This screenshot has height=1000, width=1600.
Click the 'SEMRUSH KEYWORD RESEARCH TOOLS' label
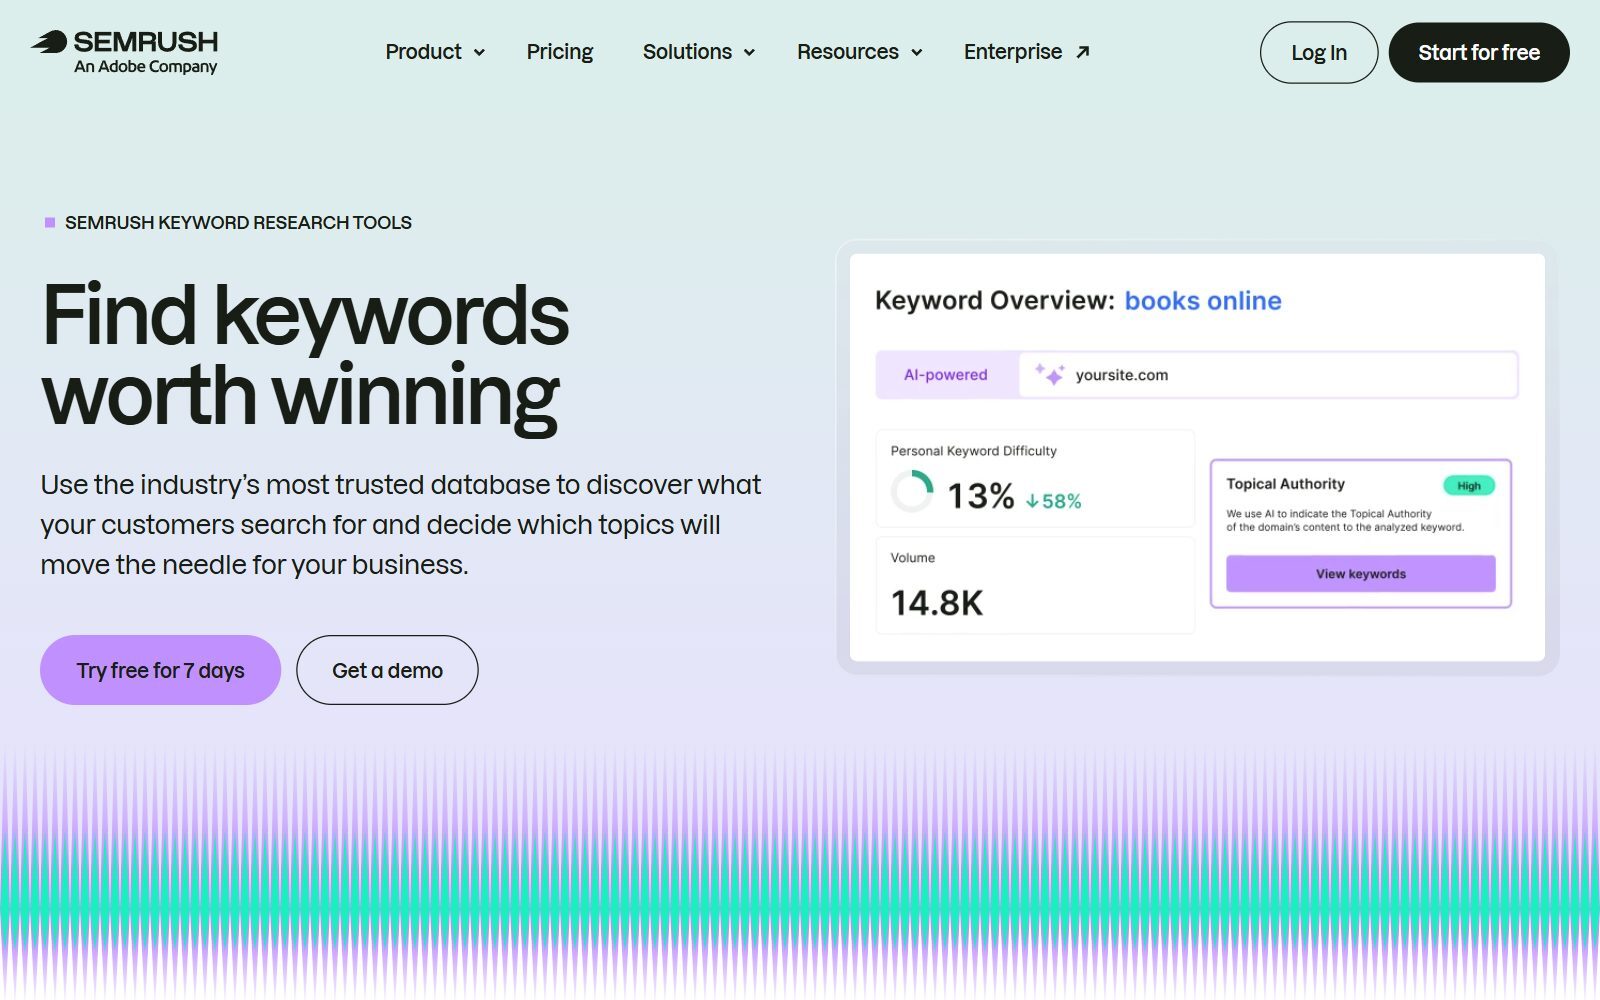[x=238, y=222]
